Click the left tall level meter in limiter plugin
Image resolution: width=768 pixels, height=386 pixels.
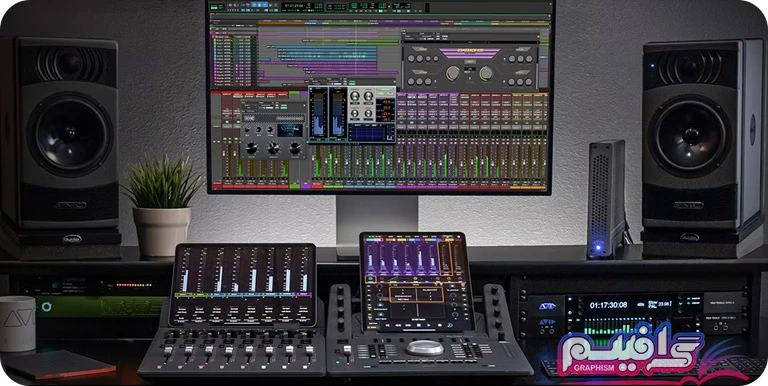pos(318,113)
